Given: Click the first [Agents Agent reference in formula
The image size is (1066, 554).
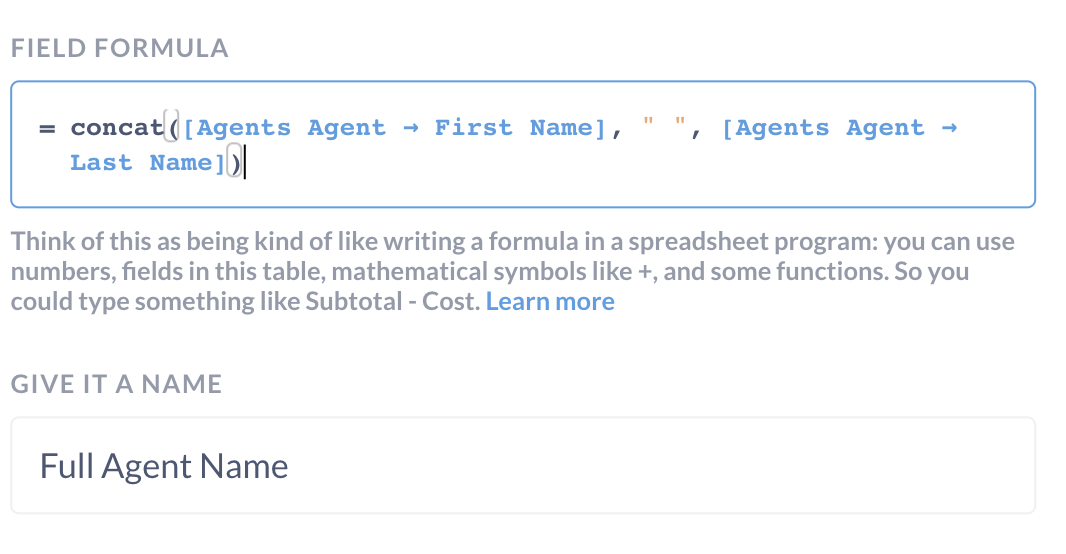Looking at the screenshot, I should 284,127.
